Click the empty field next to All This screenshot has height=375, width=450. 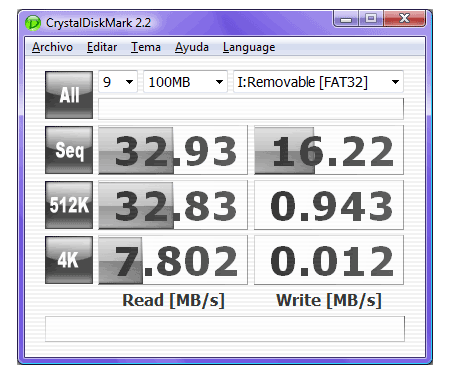(251, 109)
